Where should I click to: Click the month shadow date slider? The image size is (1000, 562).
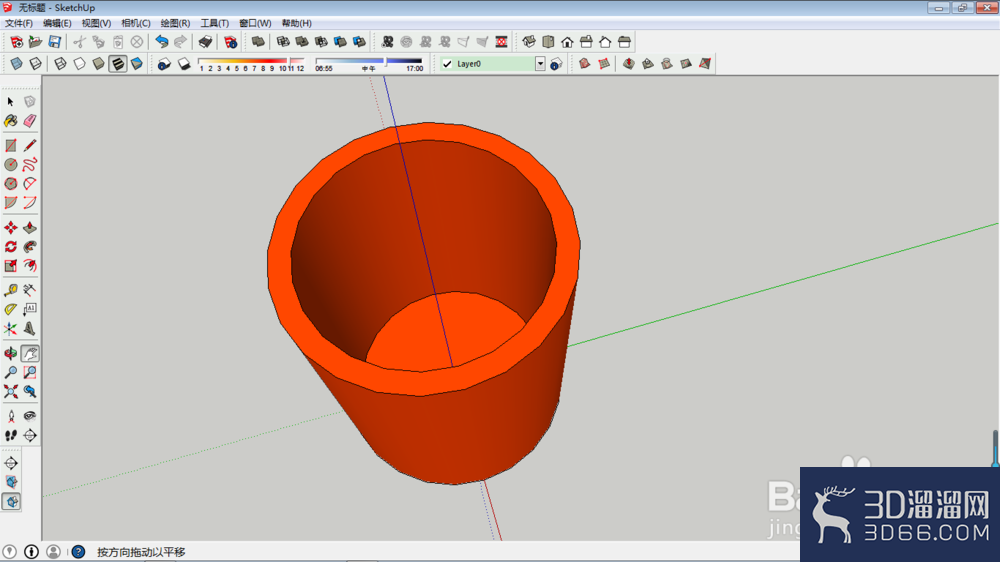[251, 62]
